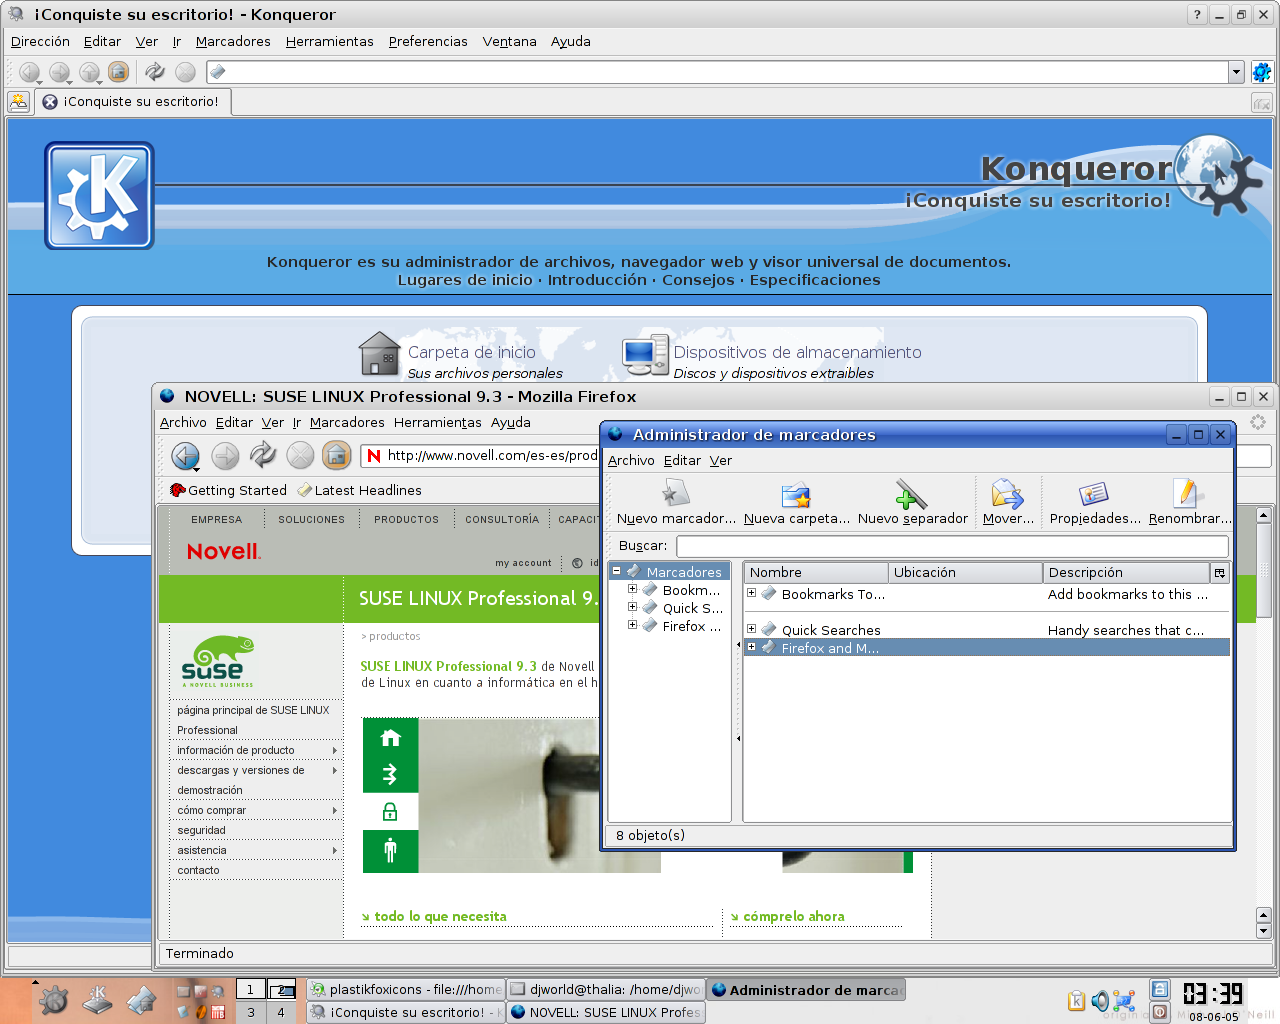Click Konqueror new tab icon at tab bar left
The width and height of the screenshot is (1280, 1024).
click(x=19, y=101)
